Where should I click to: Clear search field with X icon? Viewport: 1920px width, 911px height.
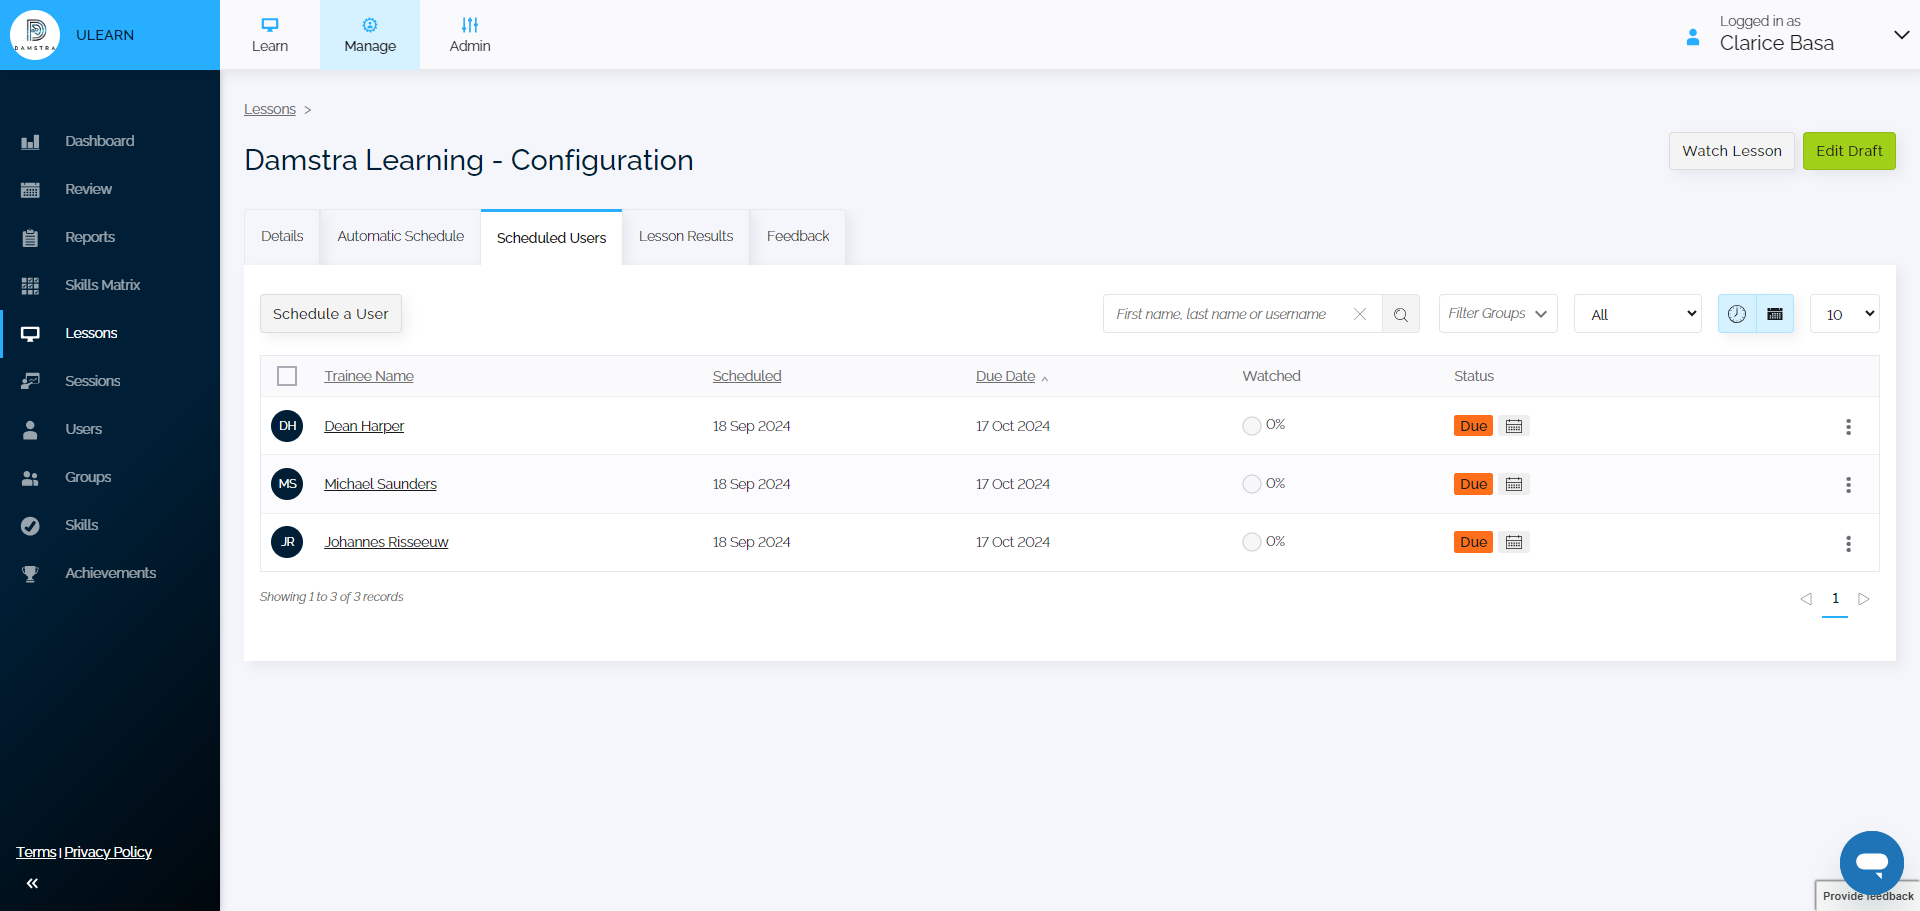click(x=1360, y=314)
